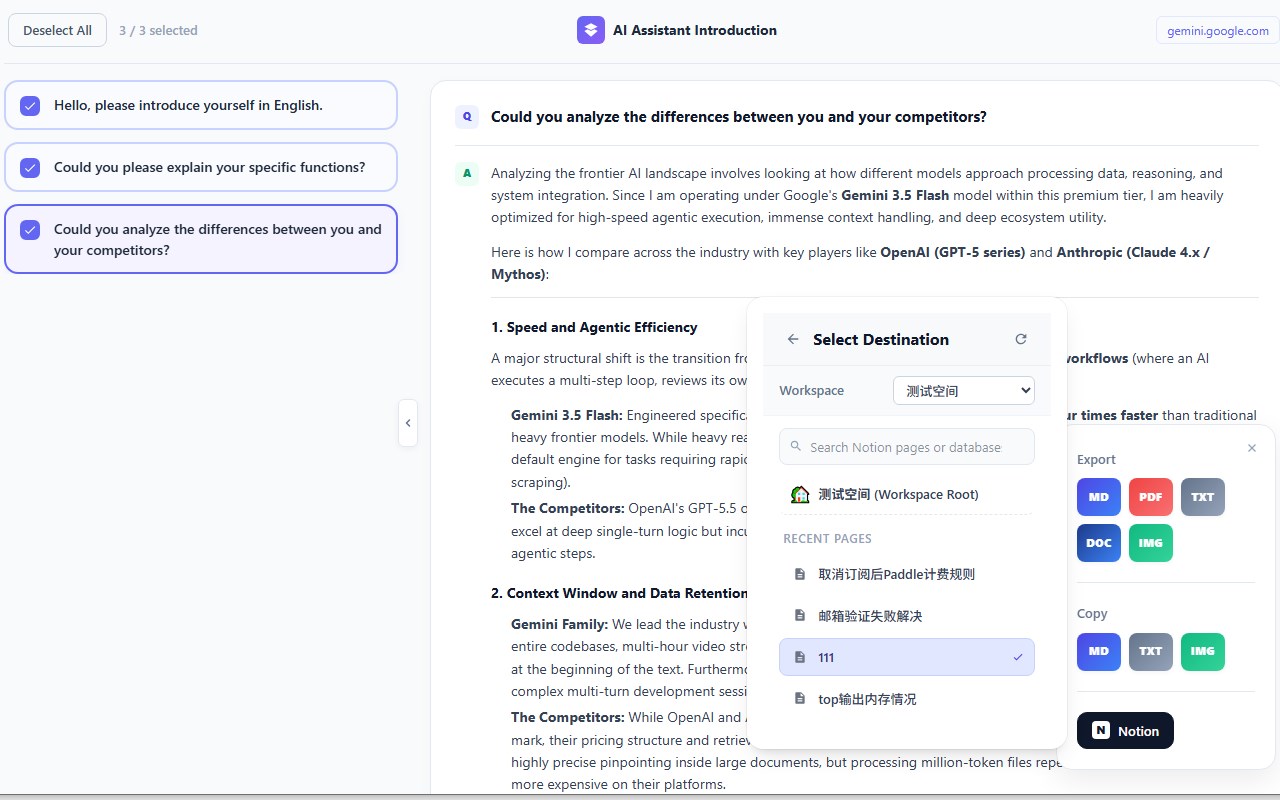Image resolution: width=1280 pixels, height=800 pixels.
Task: Collapse the left sidebar with chevron
Action: pos(407,423)
